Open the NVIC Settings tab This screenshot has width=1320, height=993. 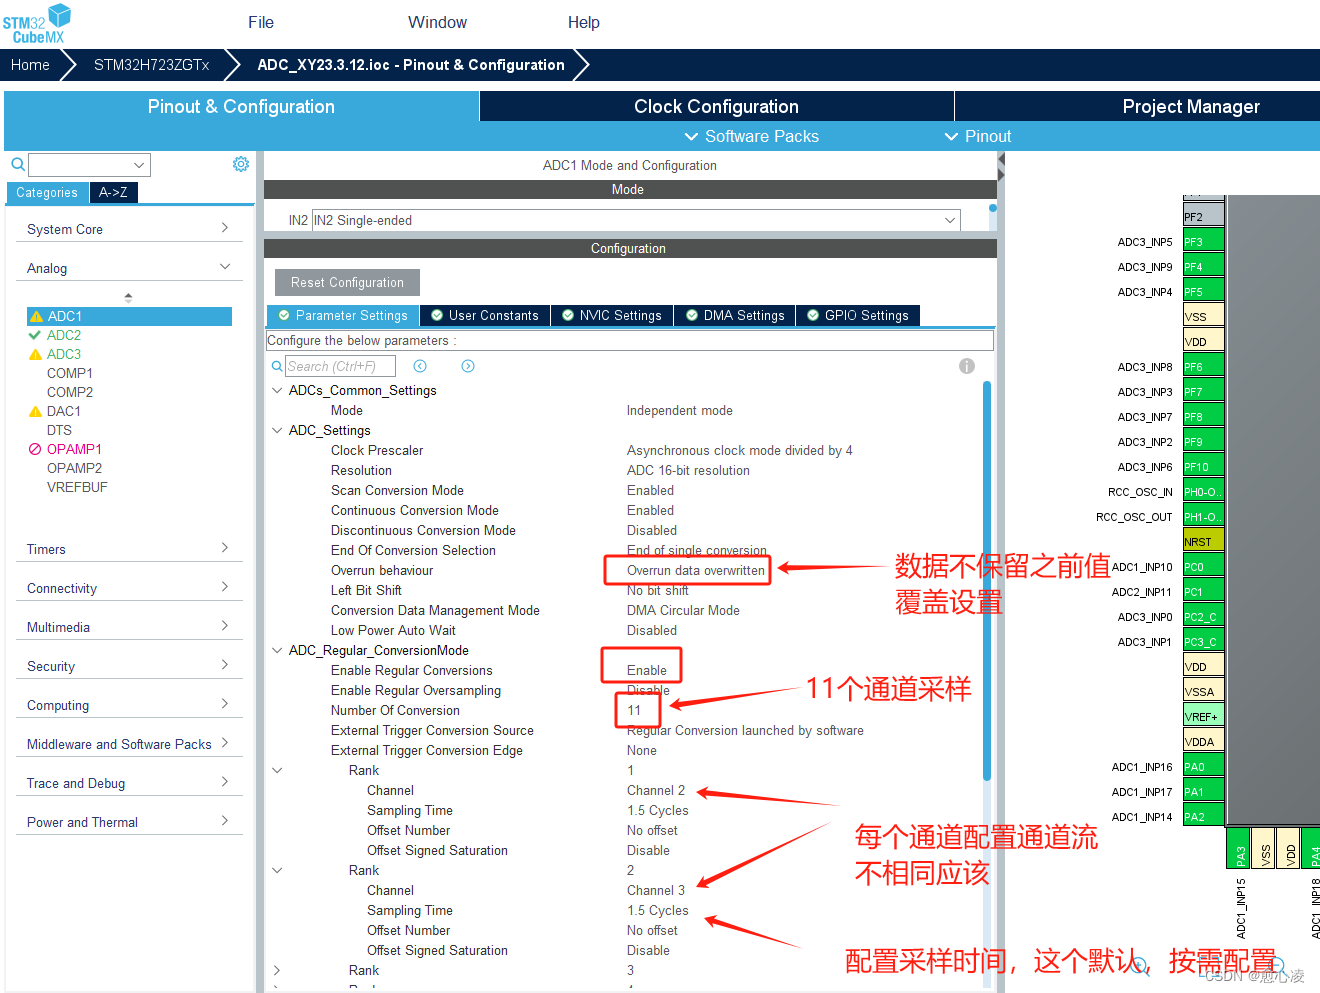pos(612,315)
